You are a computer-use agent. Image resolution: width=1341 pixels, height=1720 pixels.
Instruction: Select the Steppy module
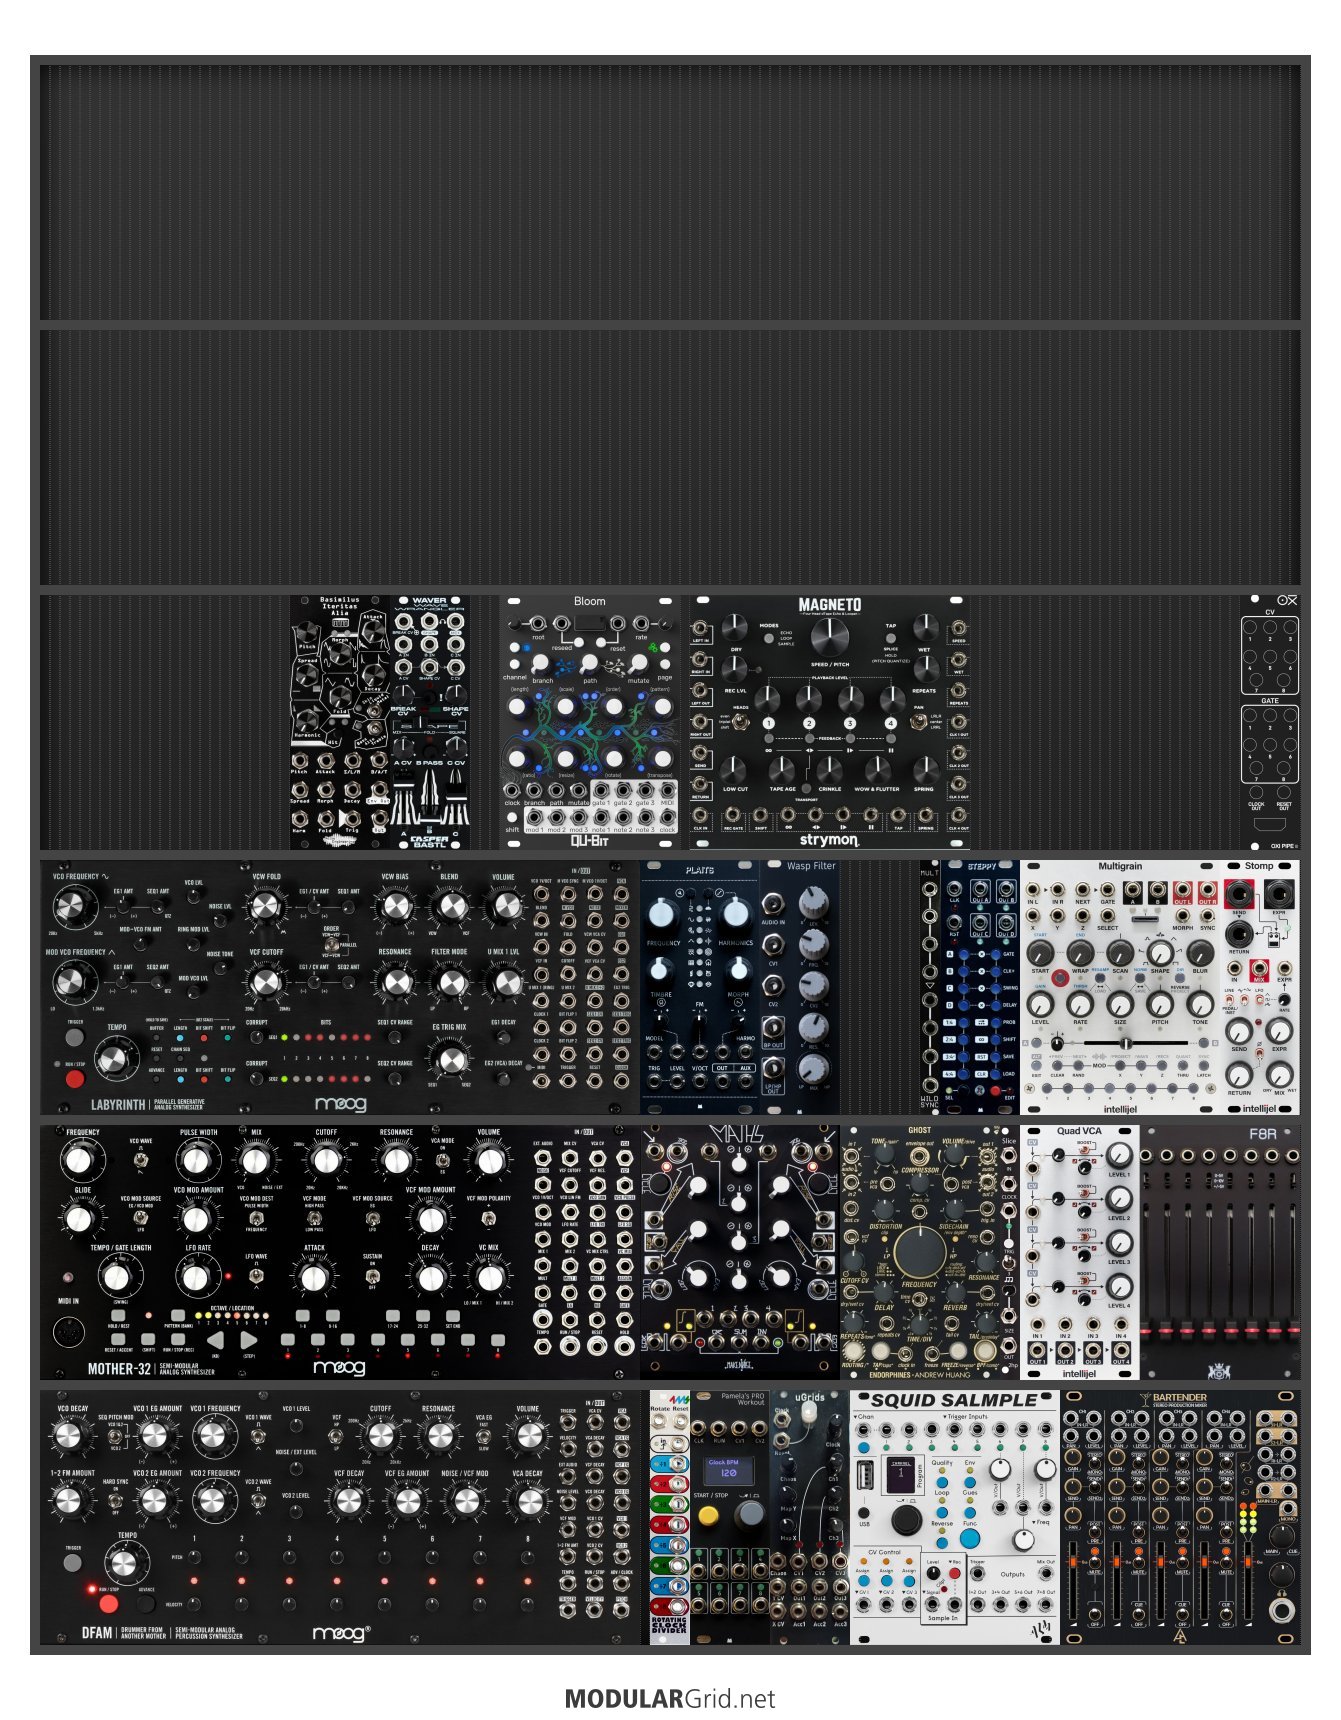pyautogui.click(x=980, y=987)
